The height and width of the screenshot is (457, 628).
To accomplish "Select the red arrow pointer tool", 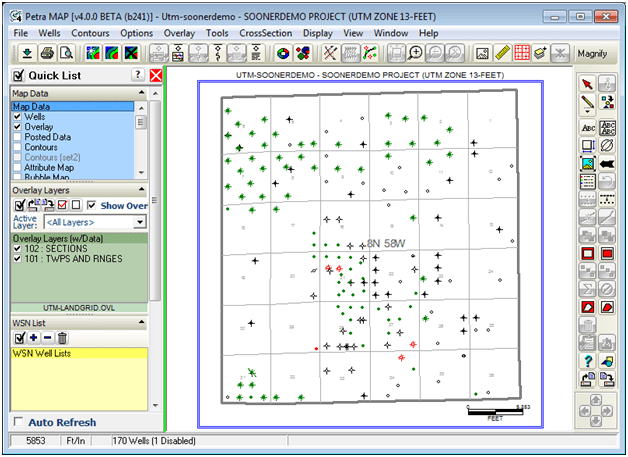I will pos(587,84).
